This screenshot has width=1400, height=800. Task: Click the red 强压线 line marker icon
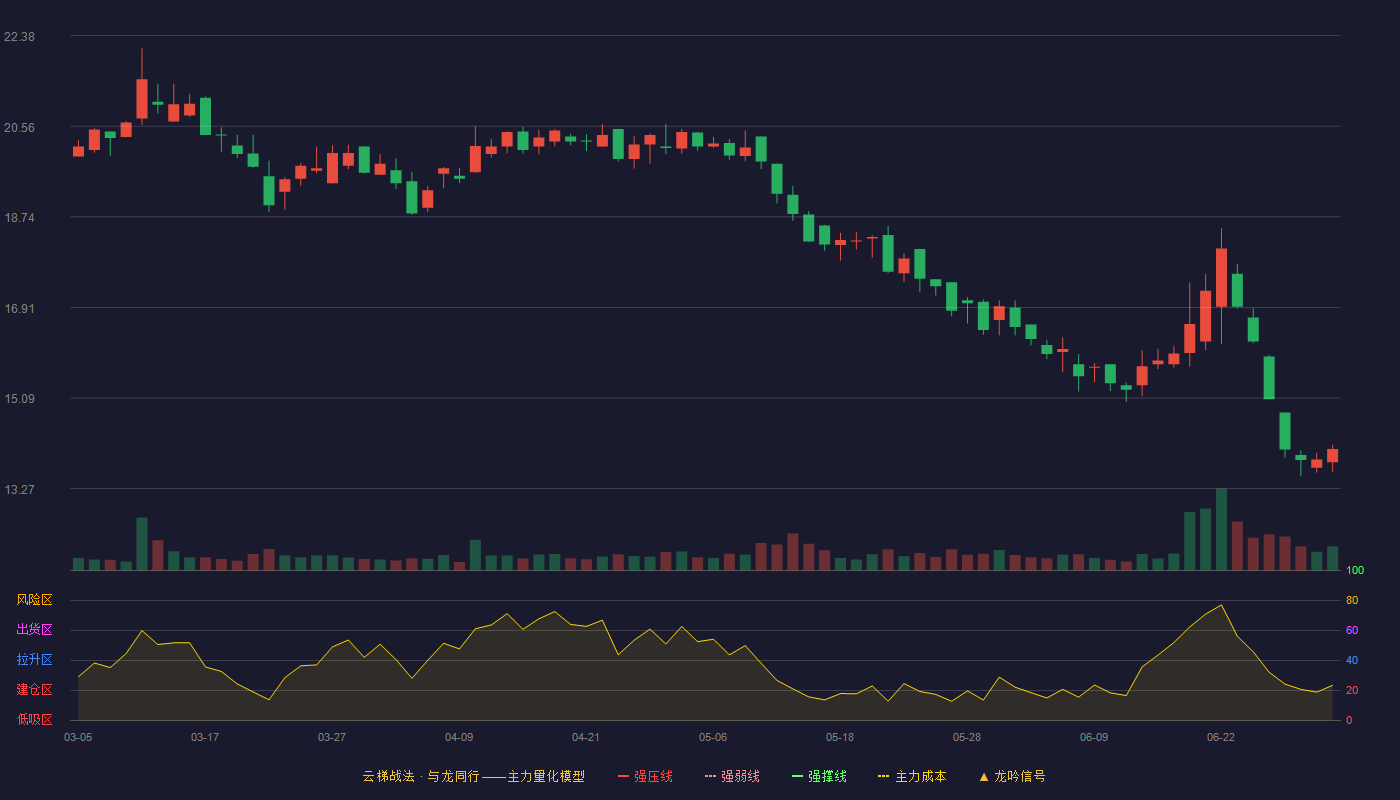(623, 776)
